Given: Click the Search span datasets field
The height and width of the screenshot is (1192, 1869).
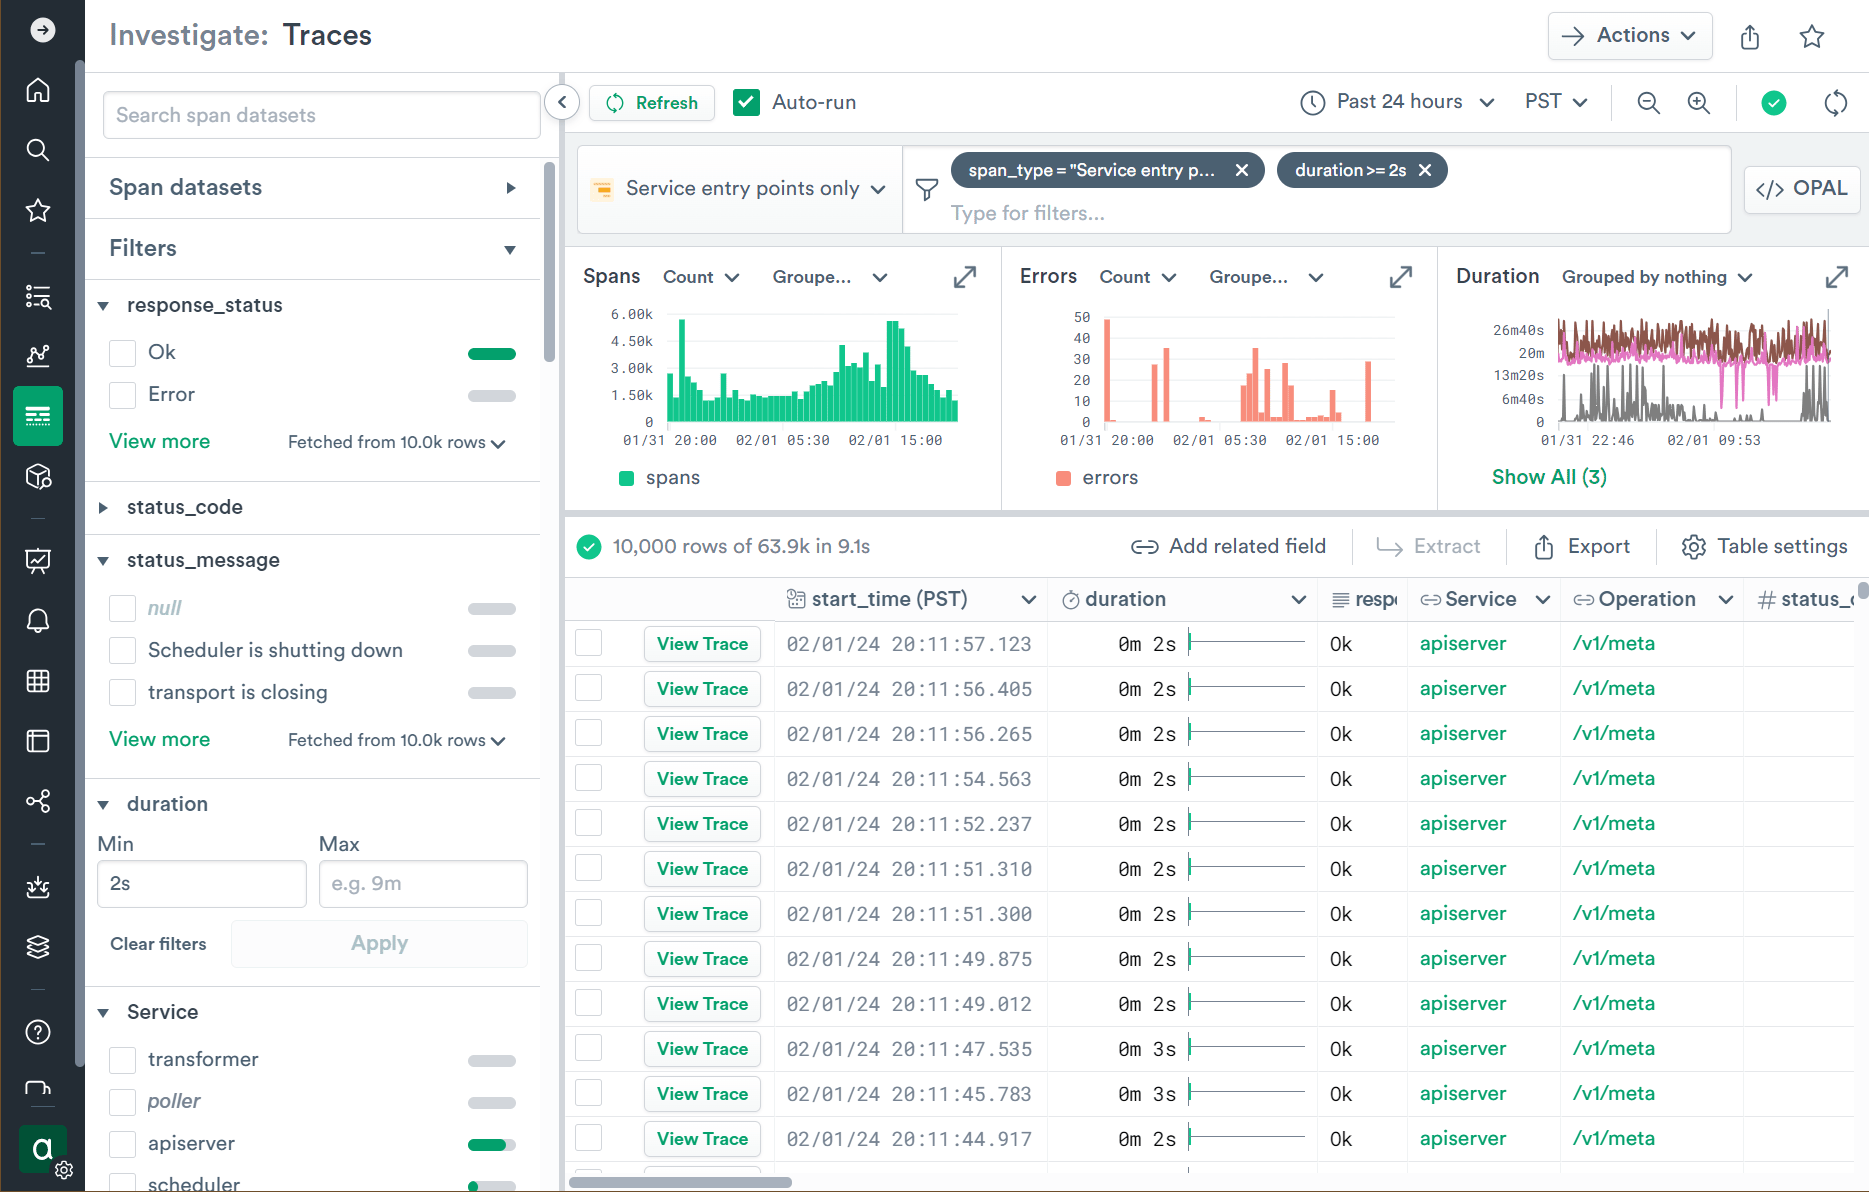Looking at the screenshot, I should pos(322,115).
